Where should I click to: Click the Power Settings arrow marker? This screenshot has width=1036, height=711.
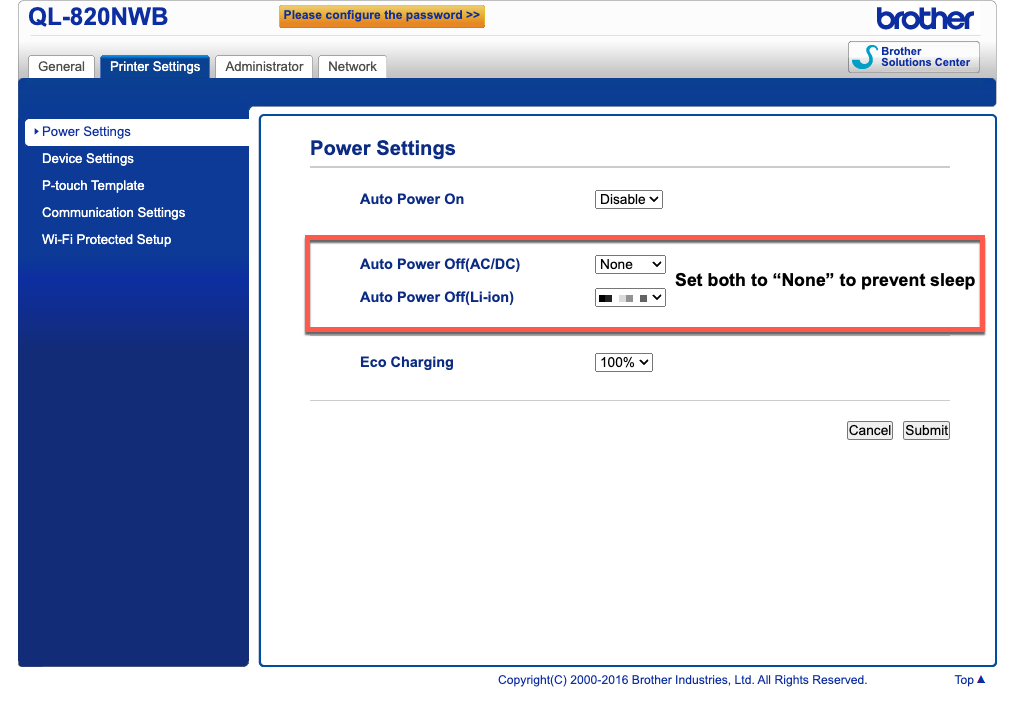(x=36, y=131)
